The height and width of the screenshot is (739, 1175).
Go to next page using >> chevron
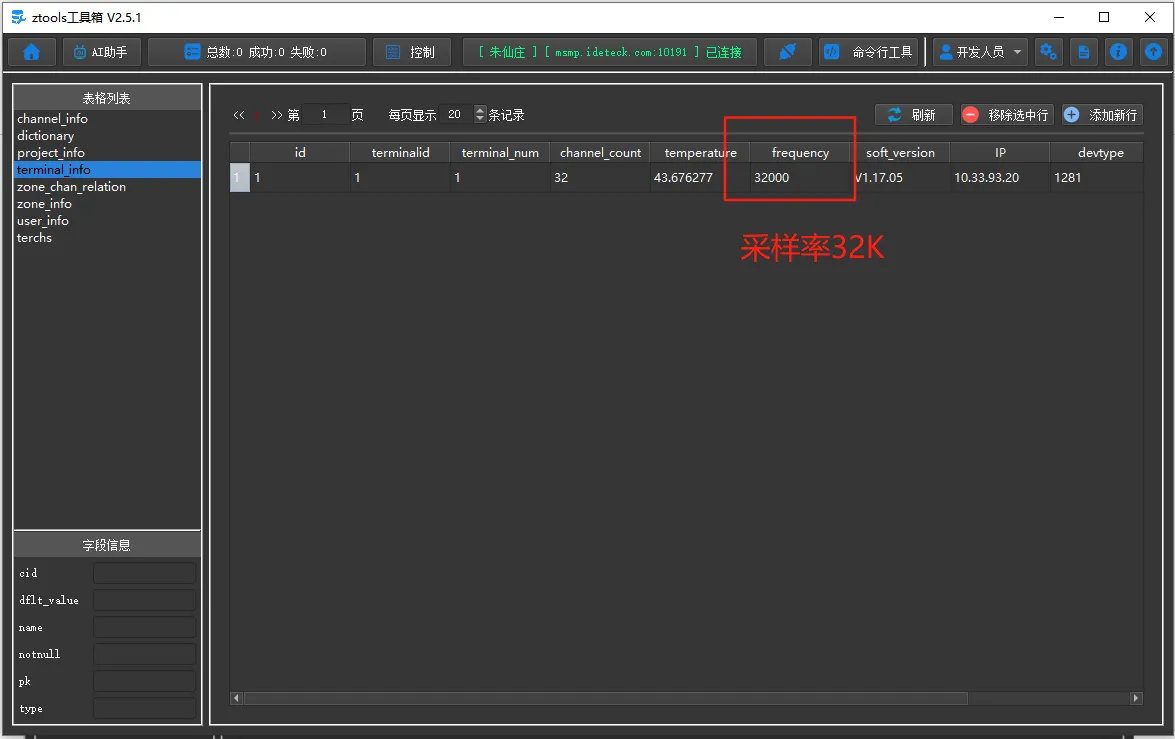click(x=277, y=114)
